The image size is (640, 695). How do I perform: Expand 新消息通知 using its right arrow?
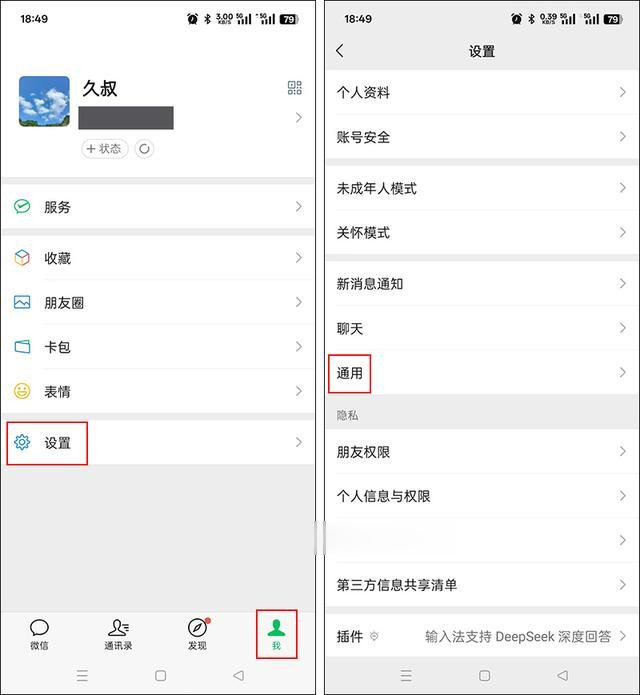click(x=623, y=283)
